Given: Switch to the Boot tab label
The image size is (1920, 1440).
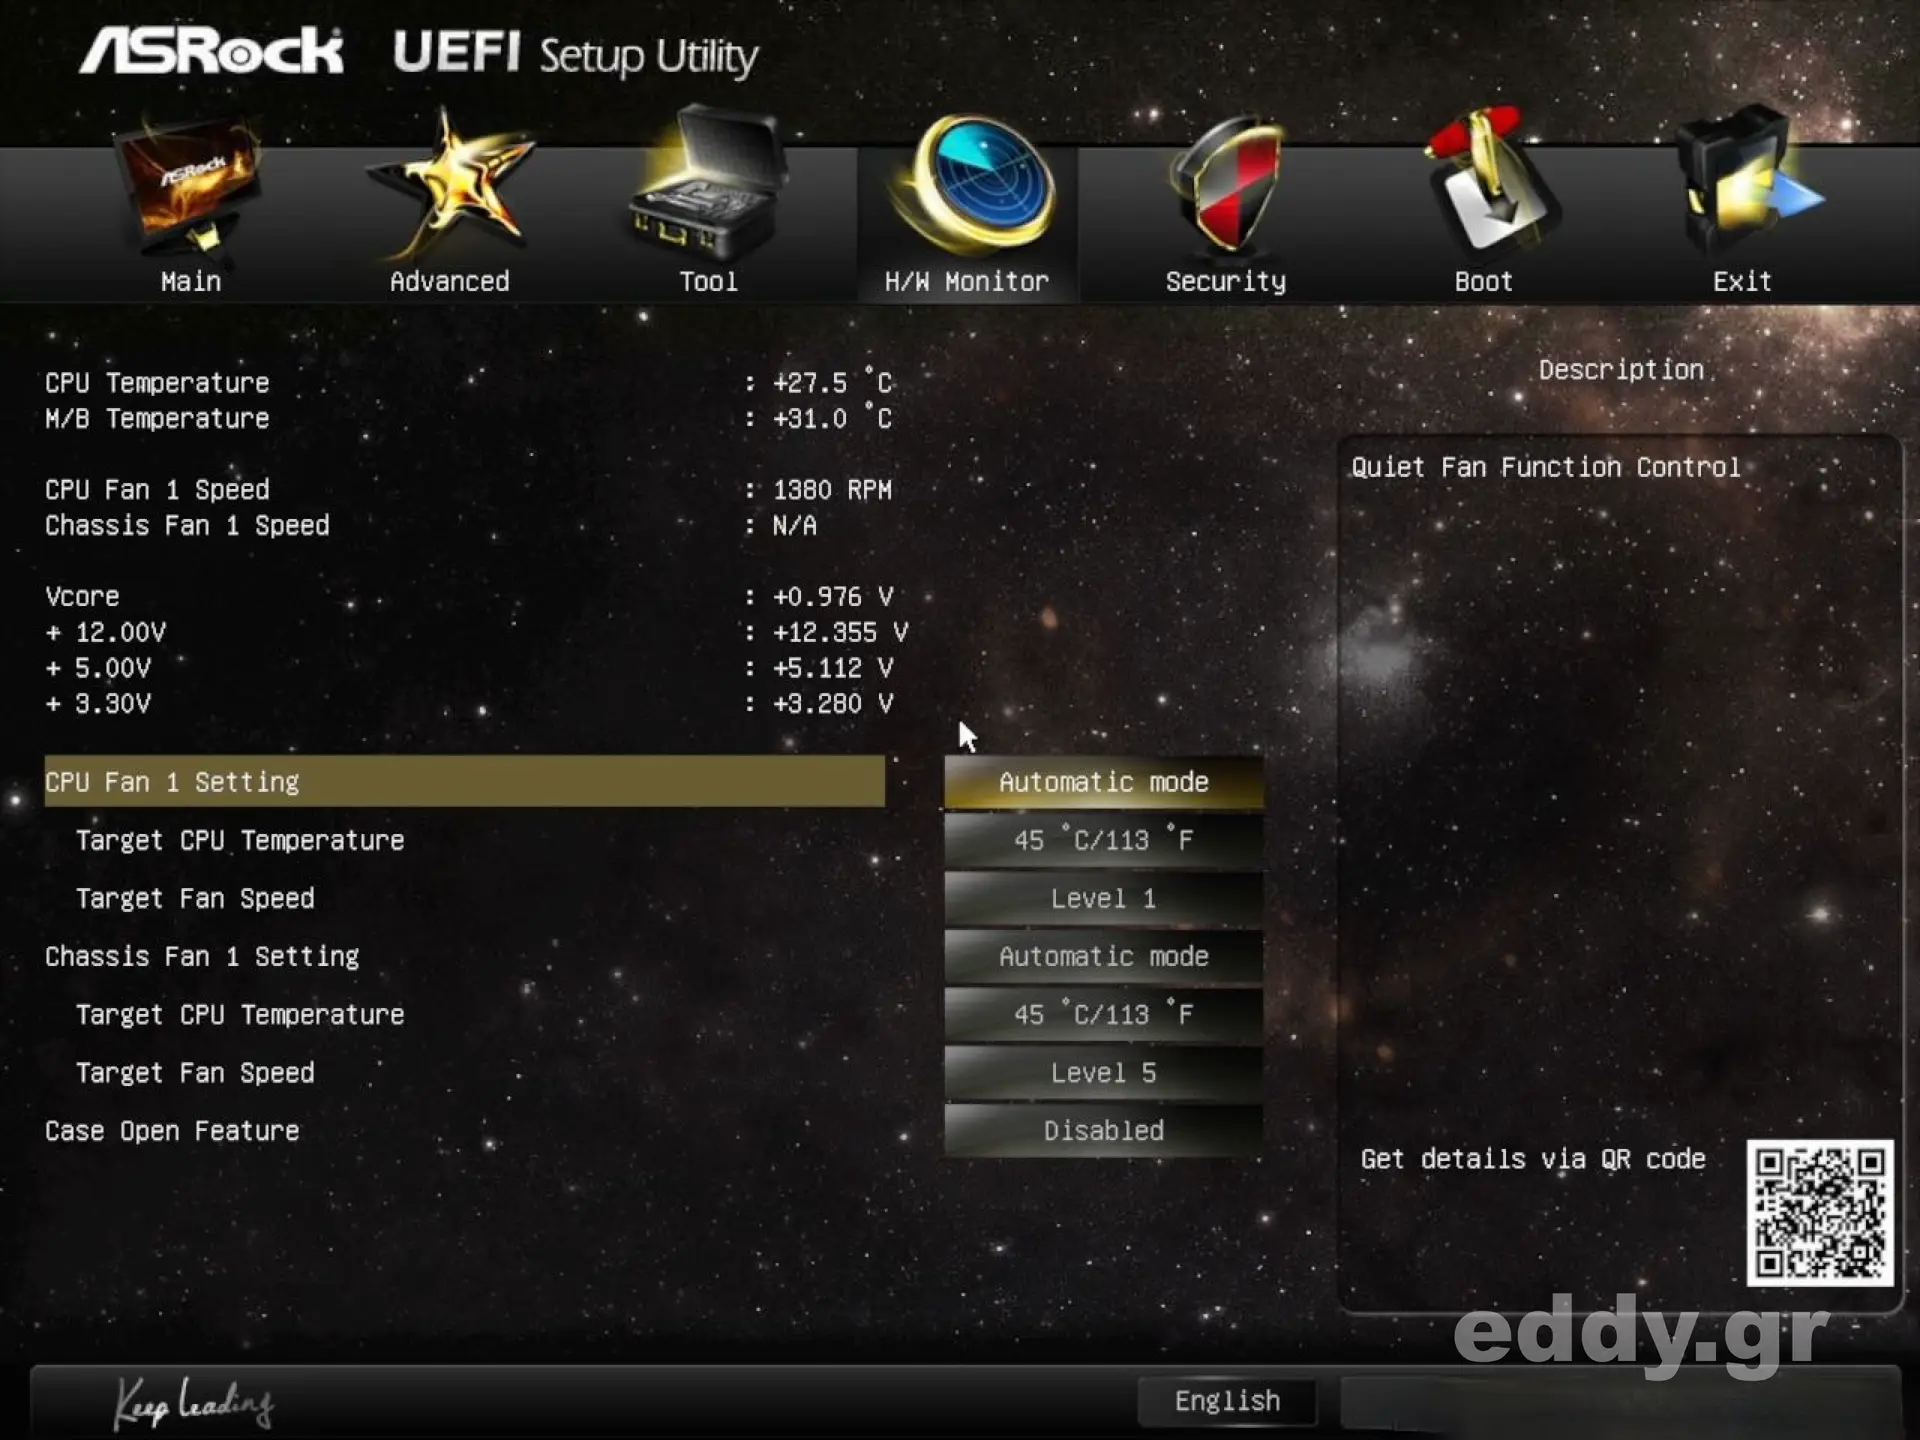Looking at the screenshot, I should (x=1483, y=281).
